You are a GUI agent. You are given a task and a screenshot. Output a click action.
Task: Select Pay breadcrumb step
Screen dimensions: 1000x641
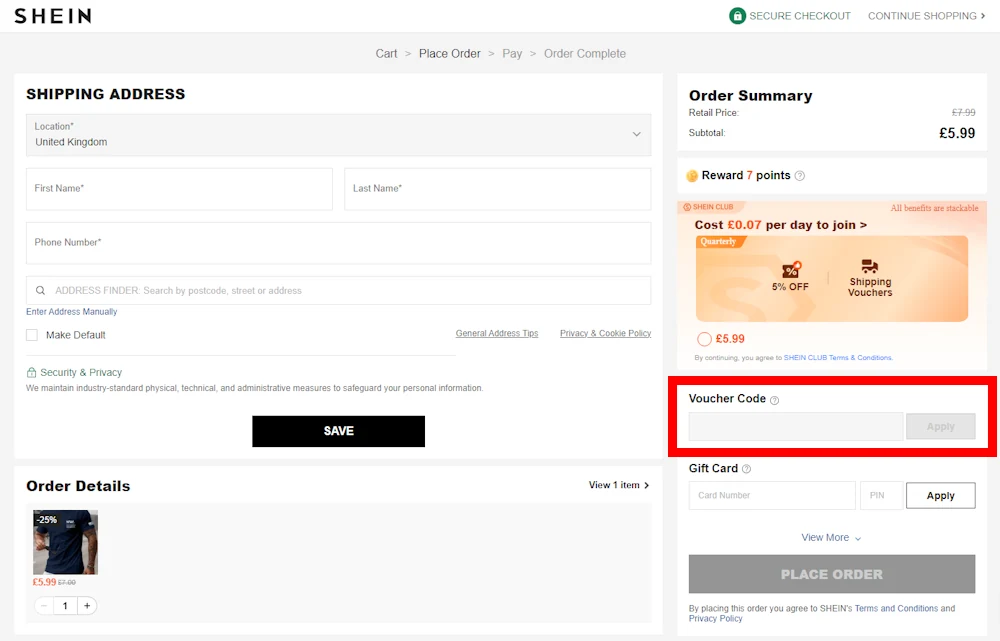[x=512, y=54]
